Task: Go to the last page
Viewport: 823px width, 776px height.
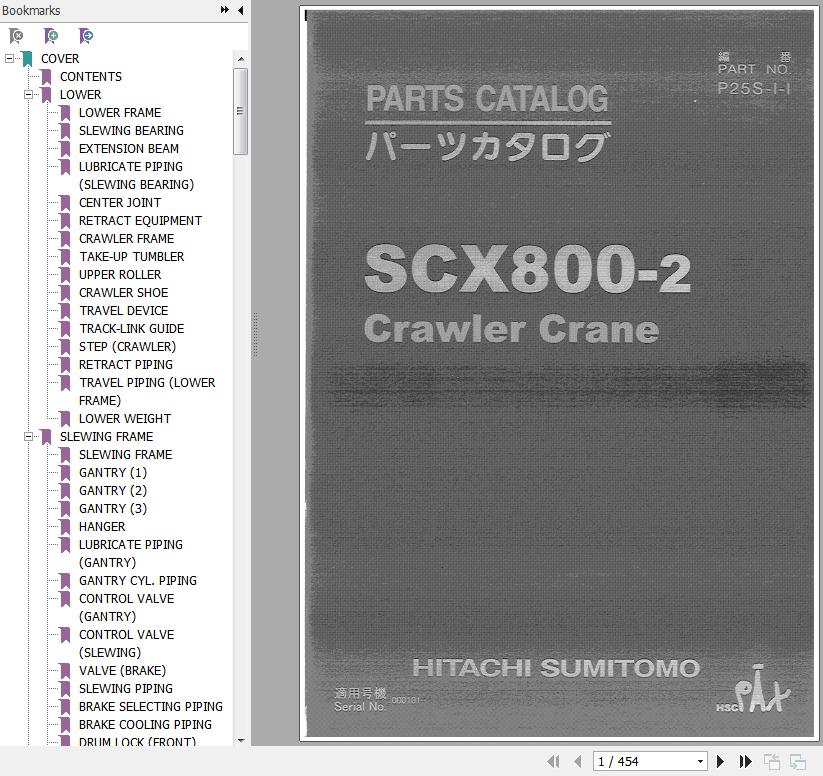Action: pos(745,761)
